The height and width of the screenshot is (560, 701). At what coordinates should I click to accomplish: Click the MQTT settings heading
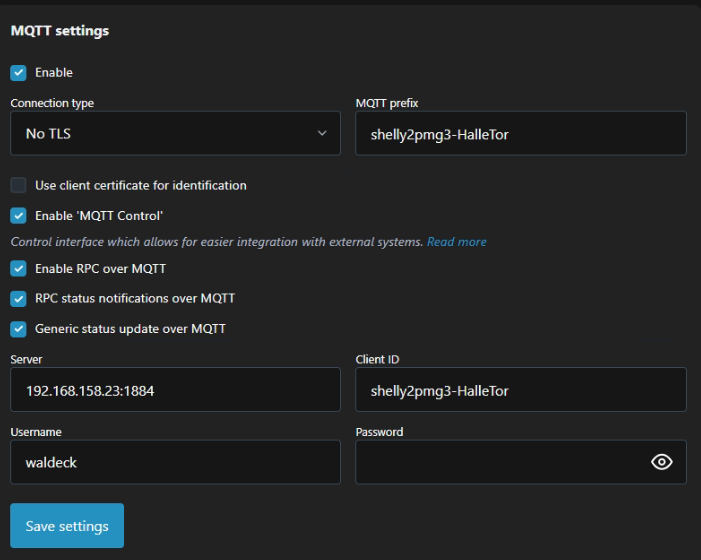(x=60, y=31)
